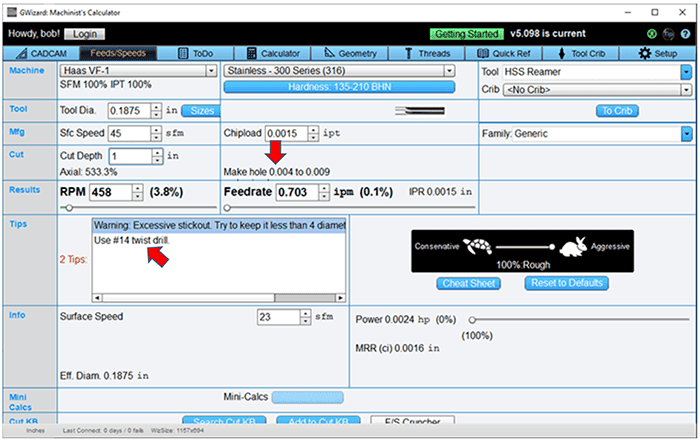Expand the Haas VF-1 machine dropdown
The width and height of the screenshot is (700, 440).
(x=211, y=71)
